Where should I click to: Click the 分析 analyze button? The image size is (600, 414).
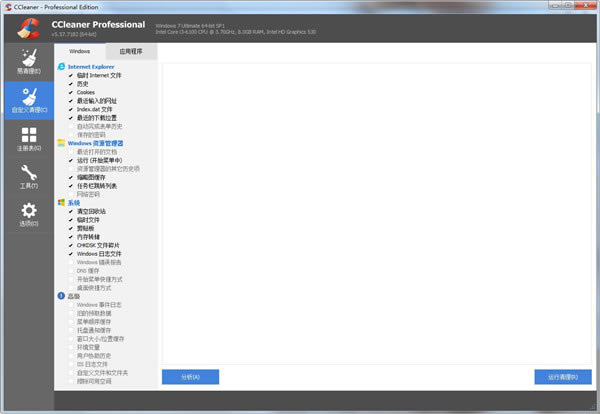click(x=190, y=377)
